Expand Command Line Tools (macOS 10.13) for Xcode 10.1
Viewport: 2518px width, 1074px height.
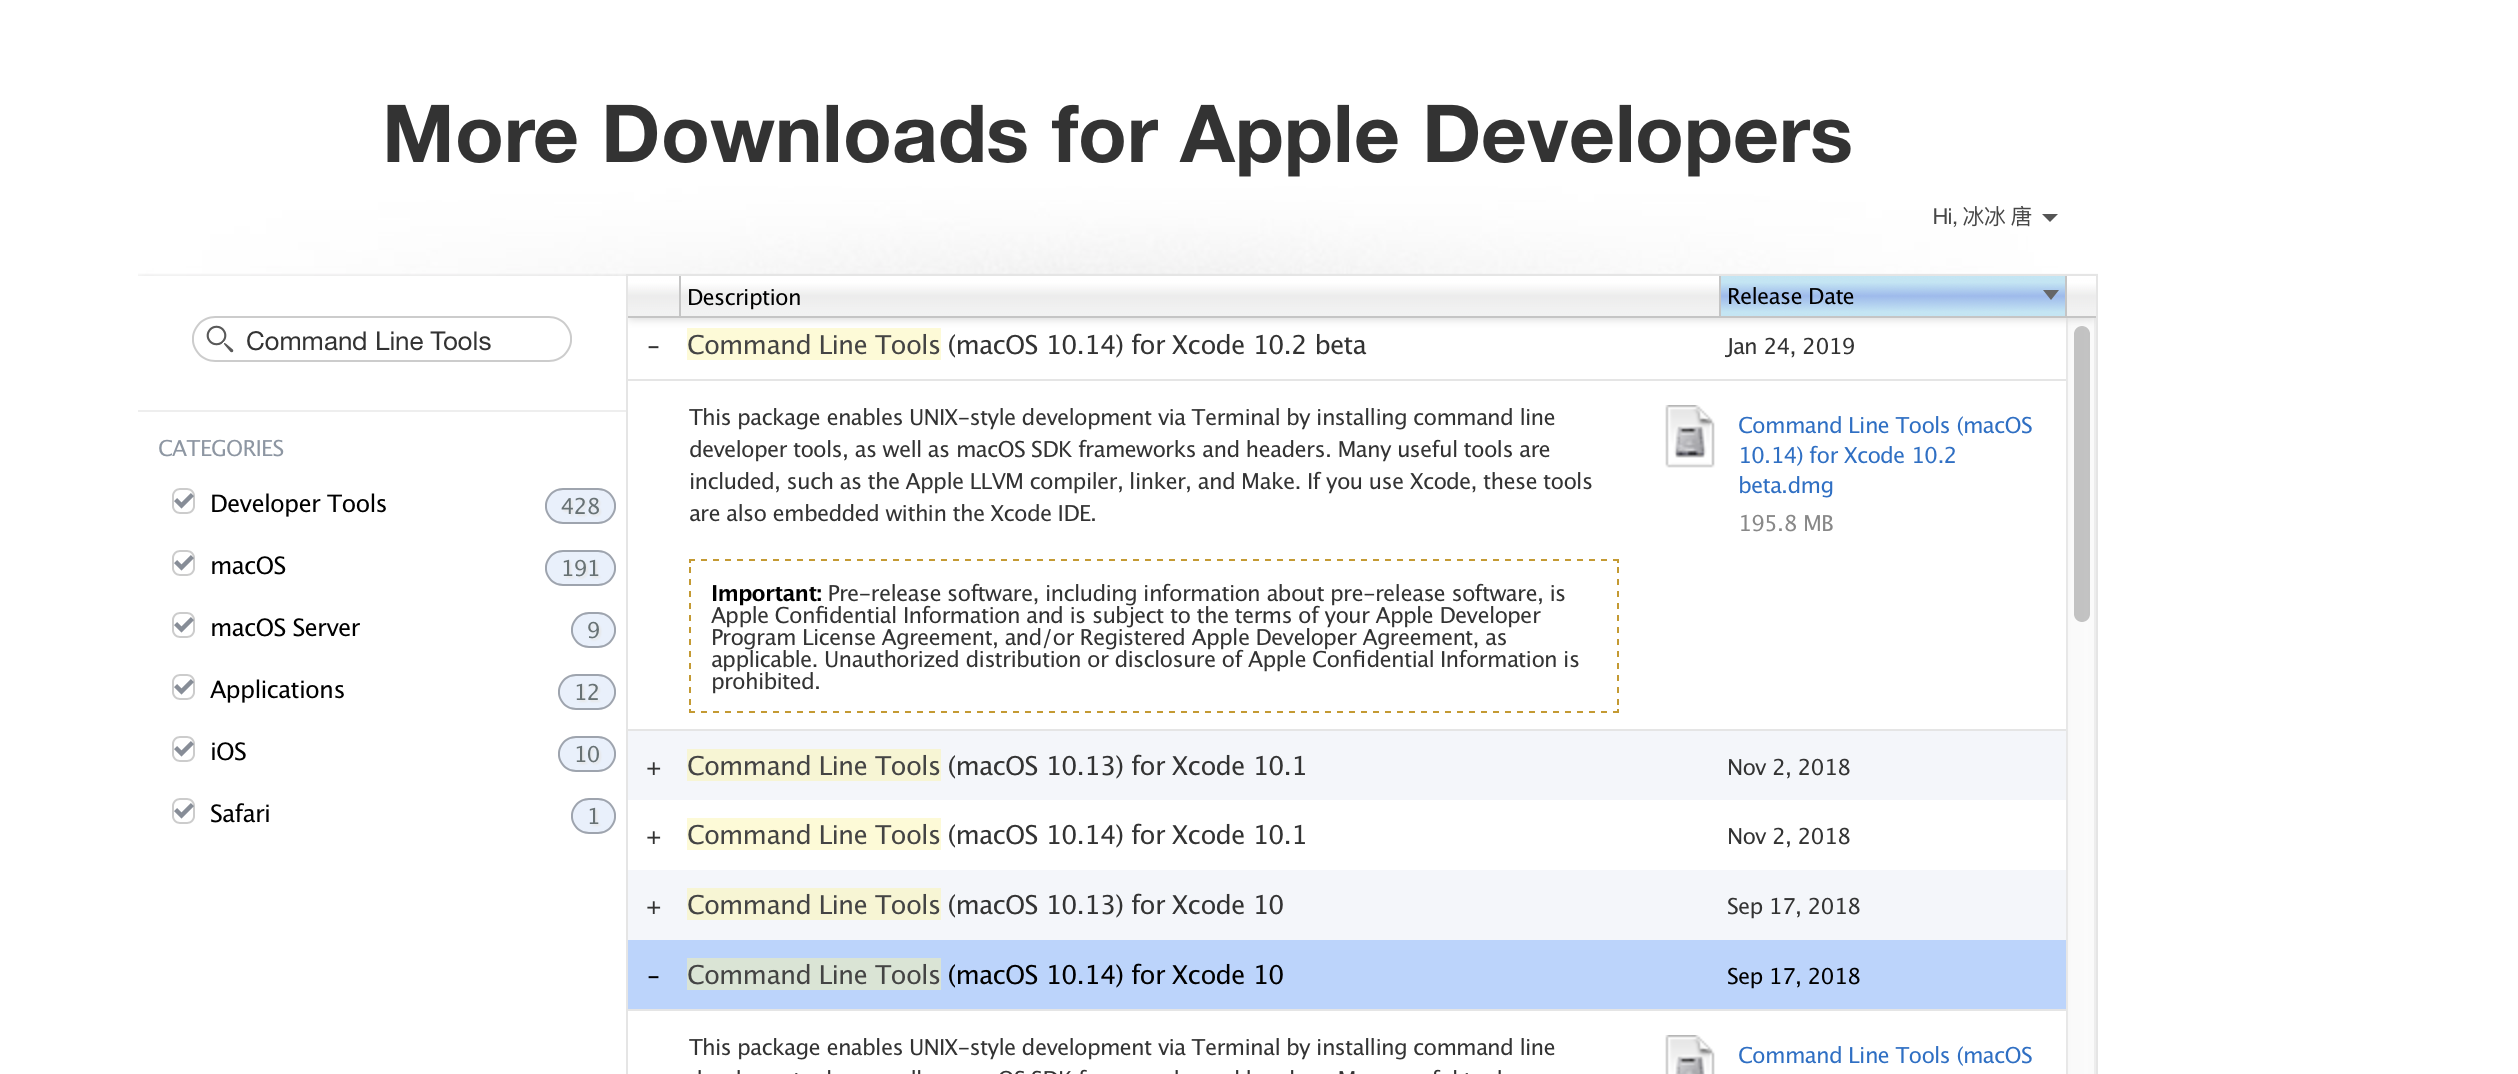(x=654, y=767)
